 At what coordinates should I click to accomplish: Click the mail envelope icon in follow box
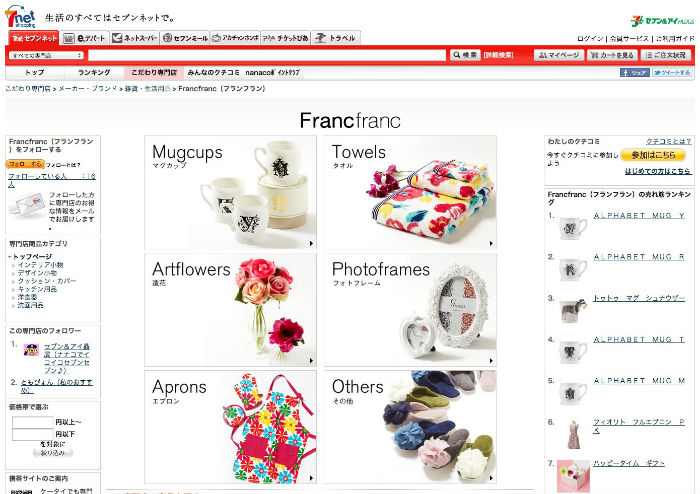pyautogui.click(x=27, y=206)
